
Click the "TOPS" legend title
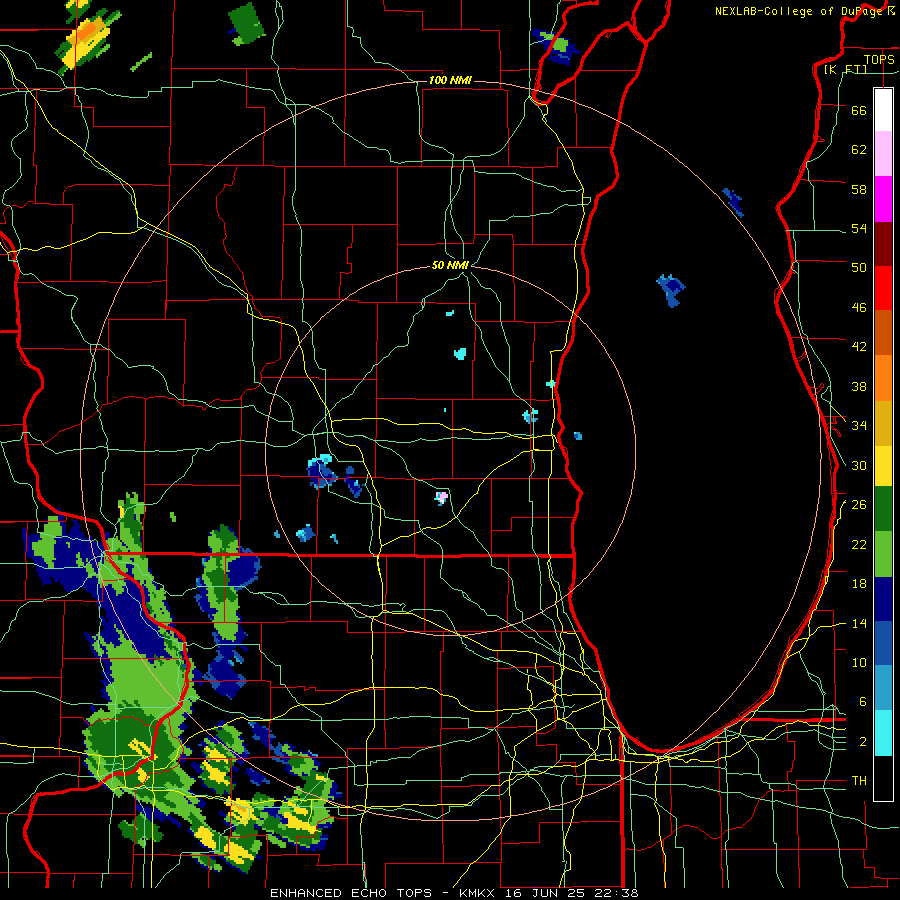pyautogui.click(x=879, y=60)
